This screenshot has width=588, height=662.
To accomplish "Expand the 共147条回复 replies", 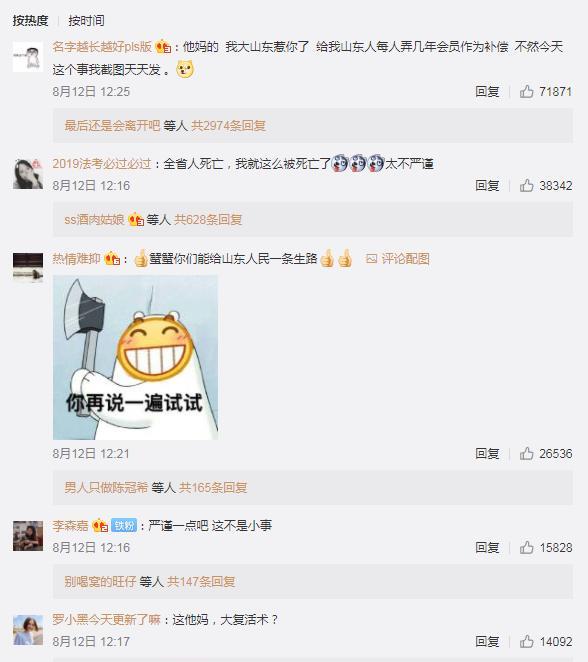I will click(x=201, y=582).
